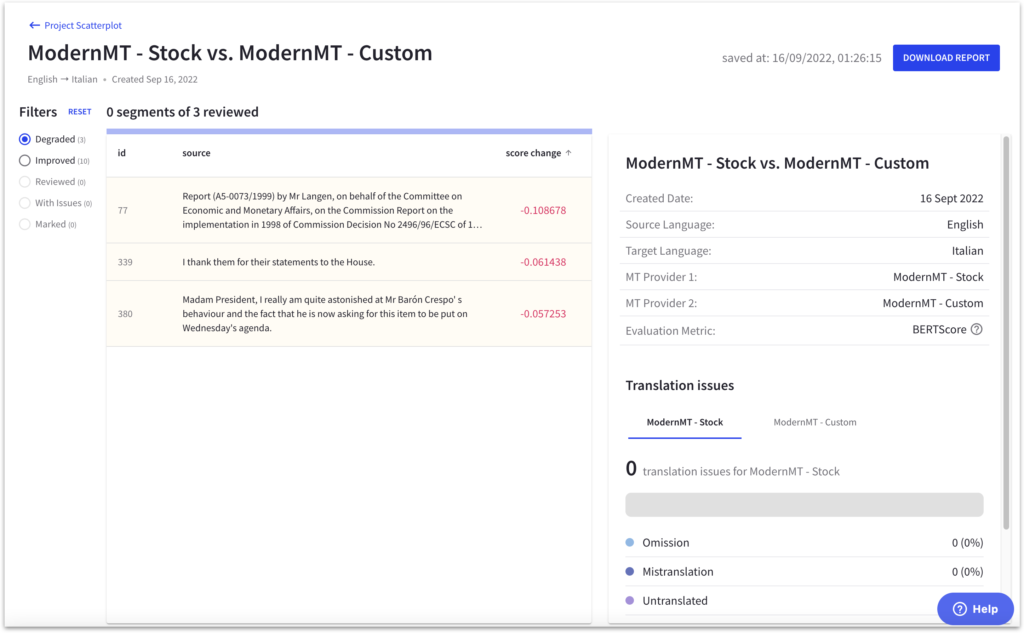
Task: Click the Target Language value Italian
Action: pyautogui.click(x=967, y=251)
